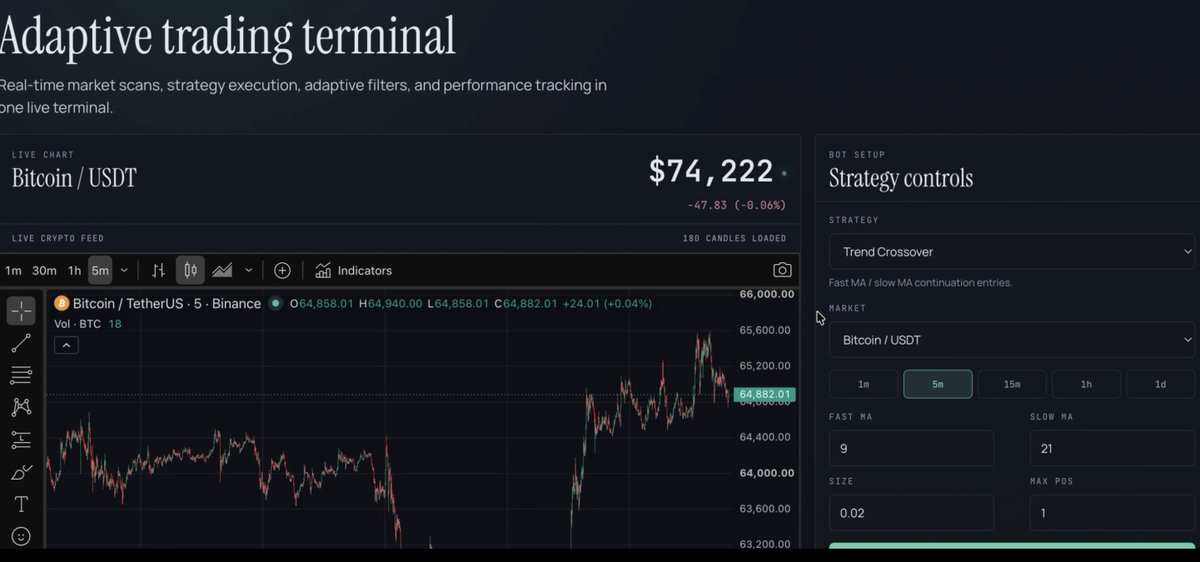Pick the brush drawing tool
This screenshot has width=1200, height=562.
(21, 472)
